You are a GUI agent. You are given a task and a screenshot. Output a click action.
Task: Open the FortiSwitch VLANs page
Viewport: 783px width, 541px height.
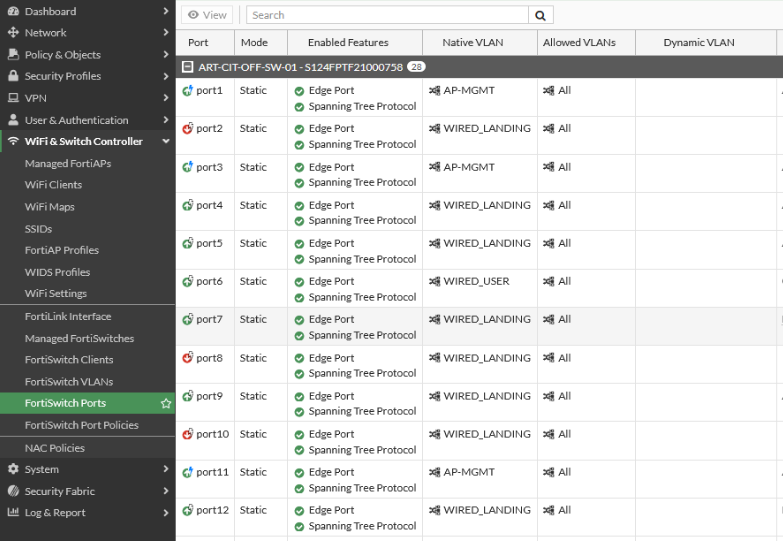pos(69,381)
